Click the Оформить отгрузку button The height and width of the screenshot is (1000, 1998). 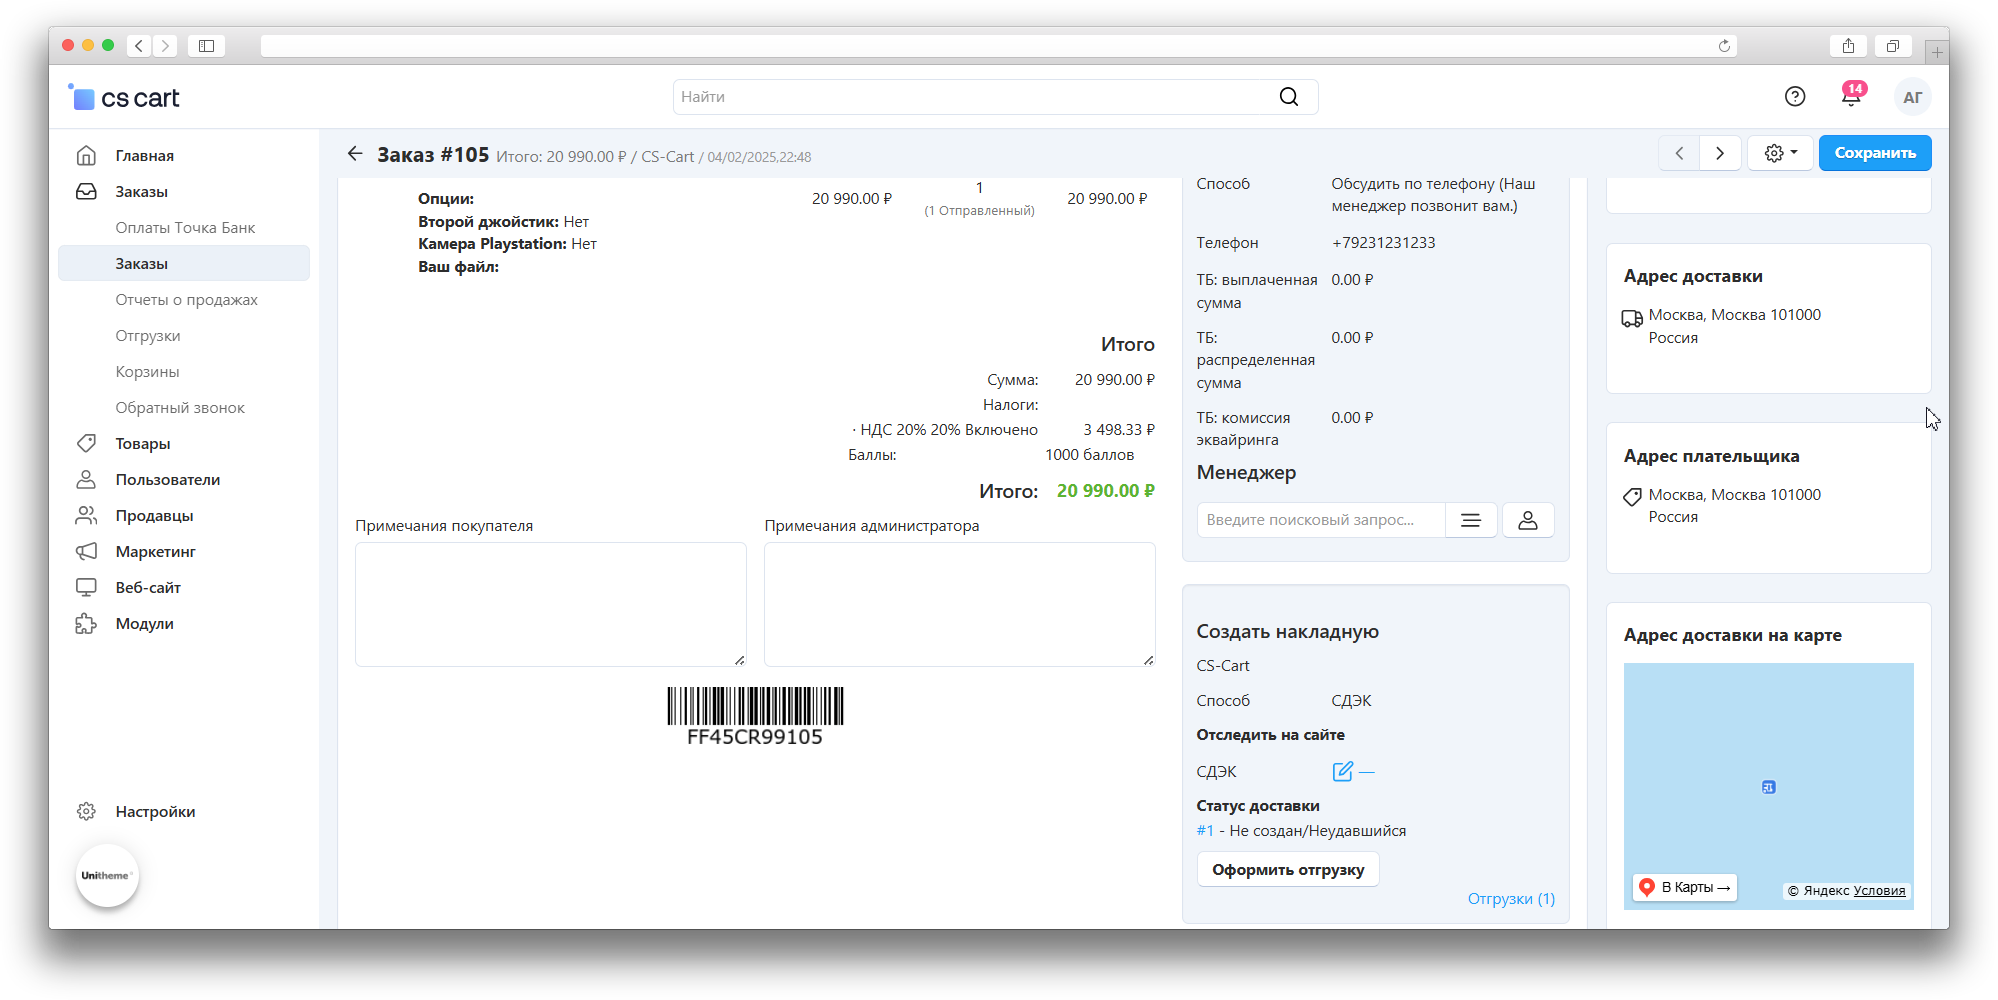(1288, 870)
